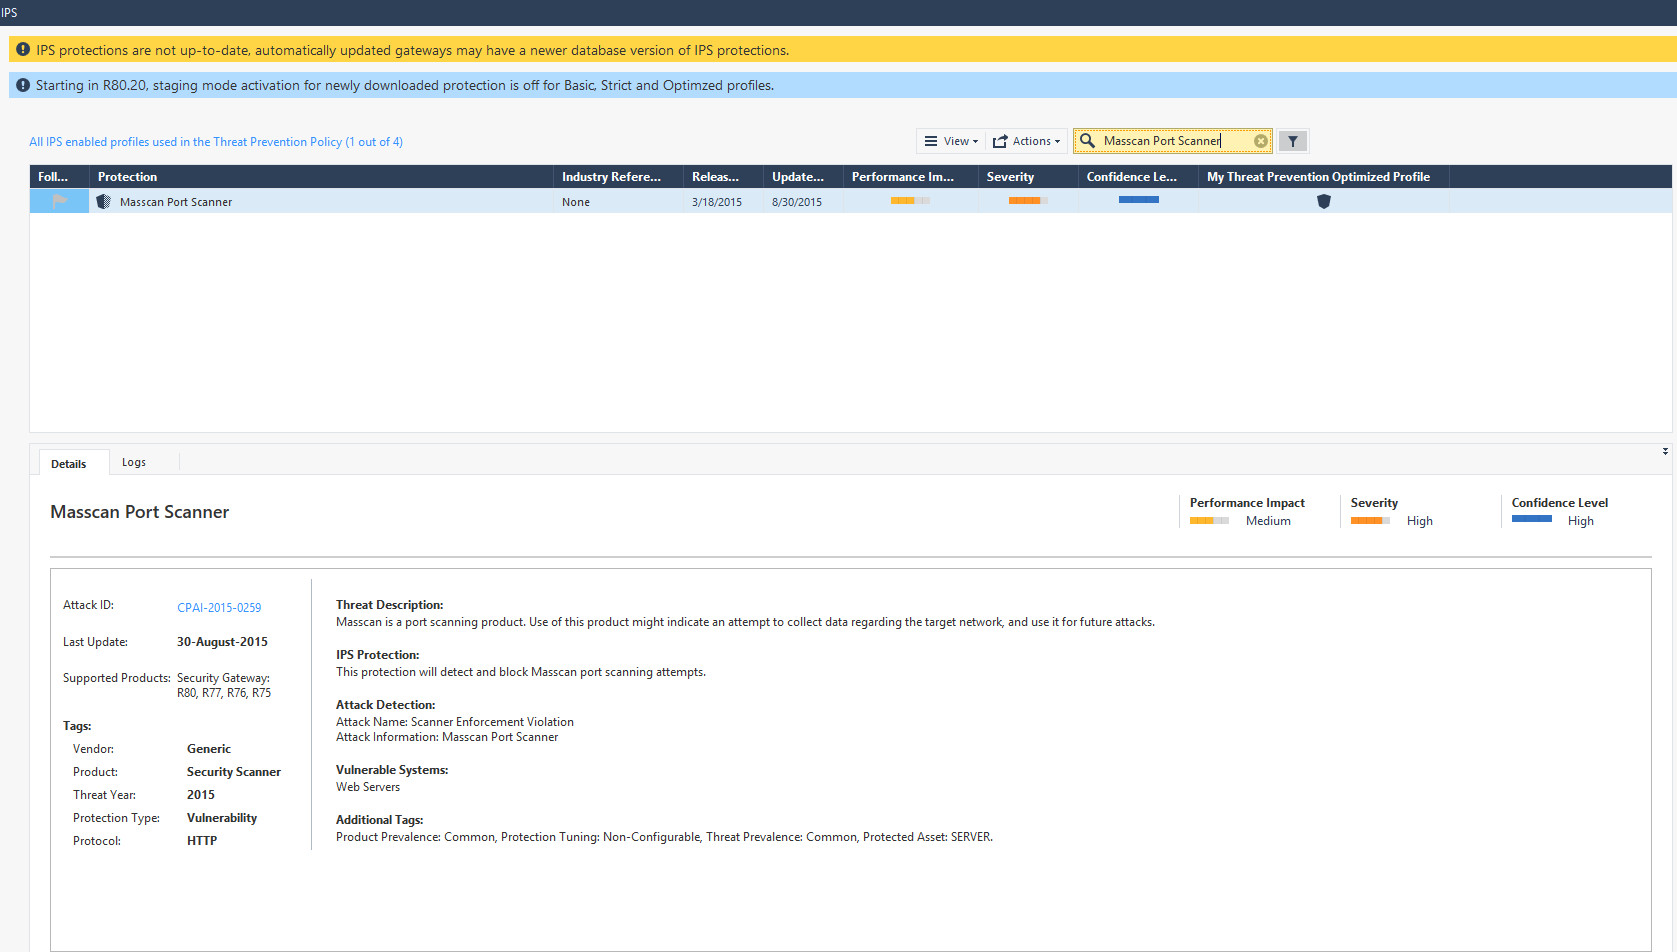Click the 'Security Scanner' product tag value
This screenshot has width=1677, height=952.
click(x=234, y=772)
